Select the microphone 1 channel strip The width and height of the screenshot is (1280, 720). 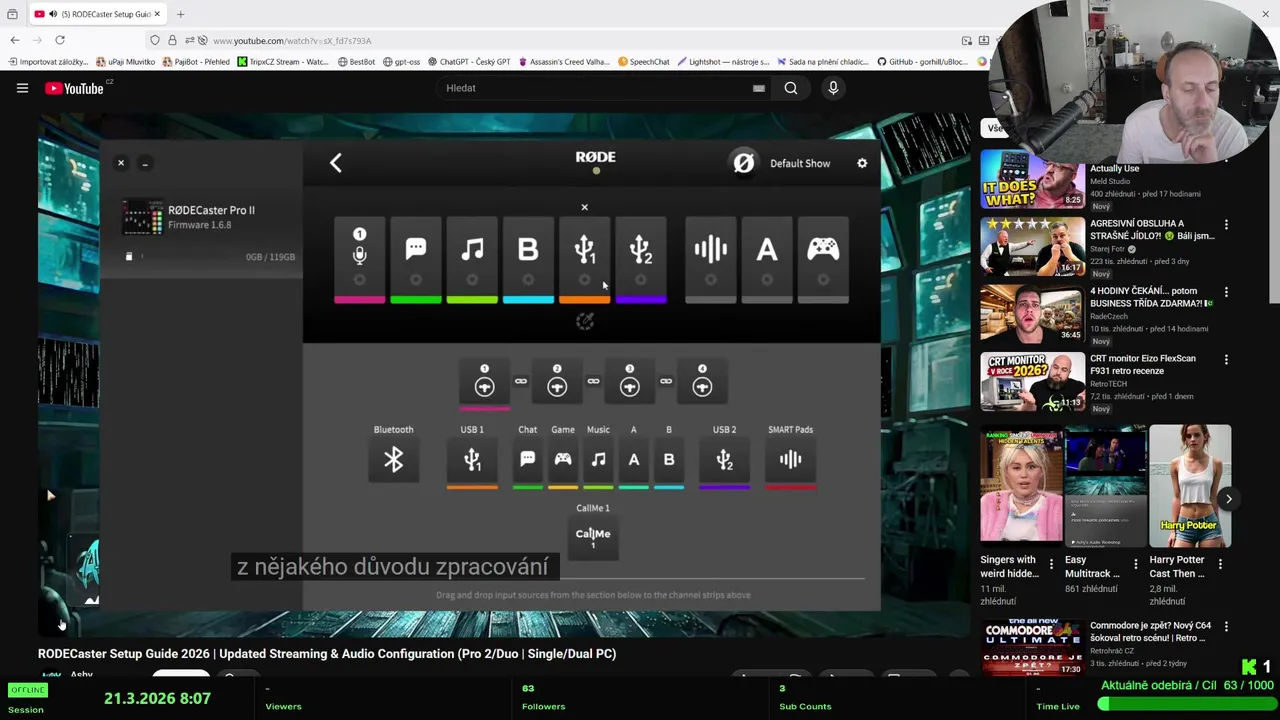click(x=360, y=258)
